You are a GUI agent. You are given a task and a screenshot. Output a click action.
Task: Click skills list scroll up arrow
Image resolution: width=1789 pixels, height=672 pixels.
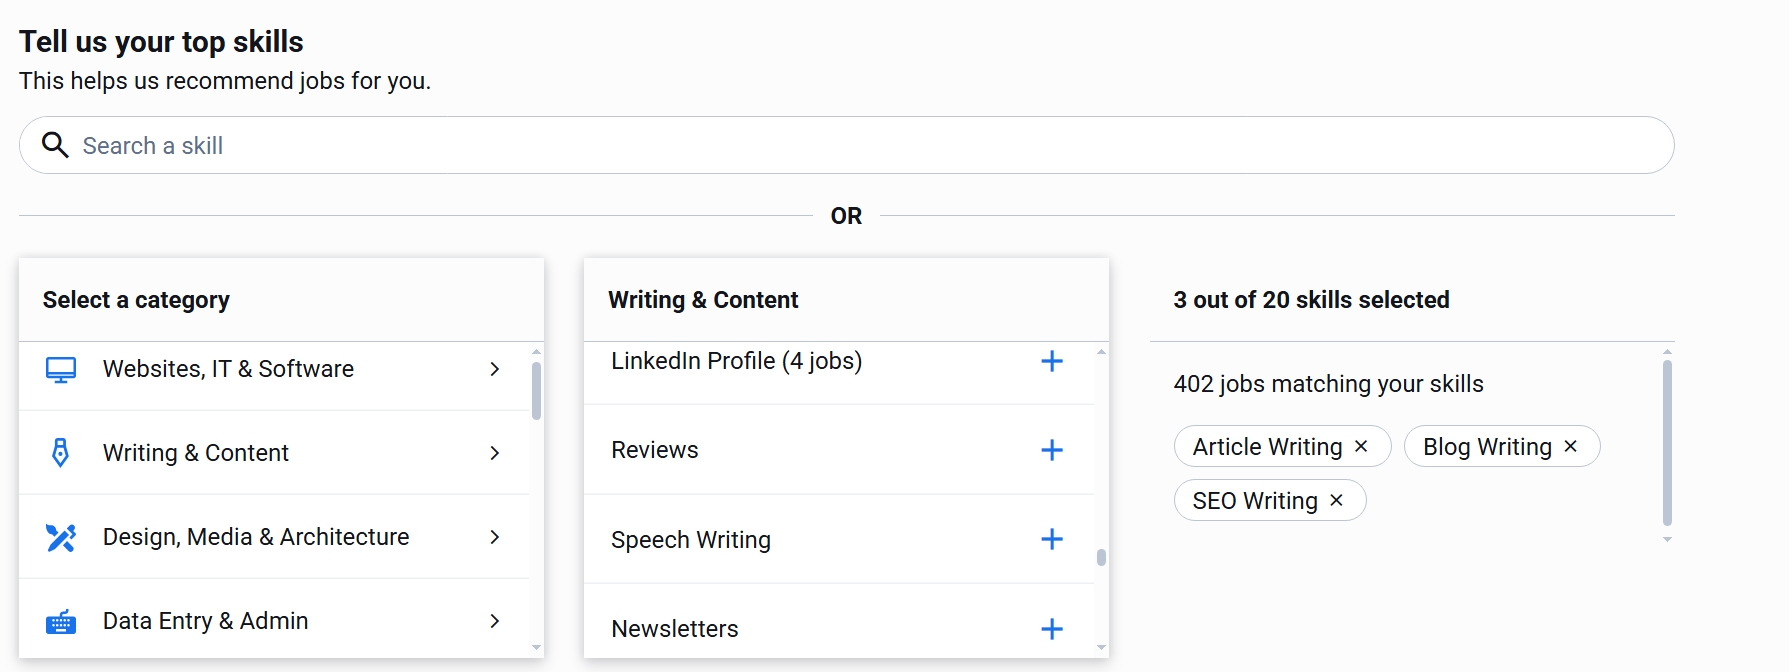pyautogui.click(x=1101, y=352)
